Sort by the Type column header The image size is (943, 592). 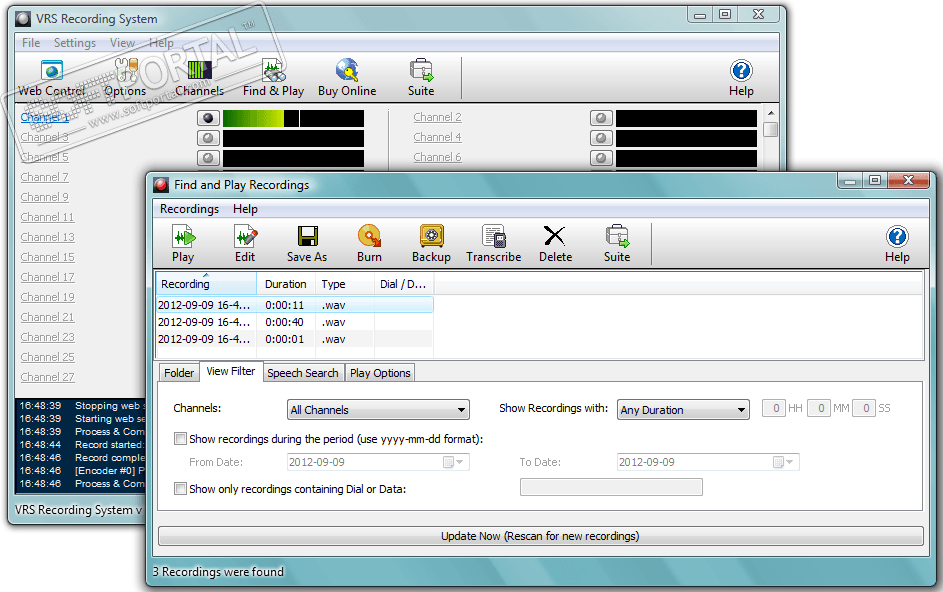point(345,284)
